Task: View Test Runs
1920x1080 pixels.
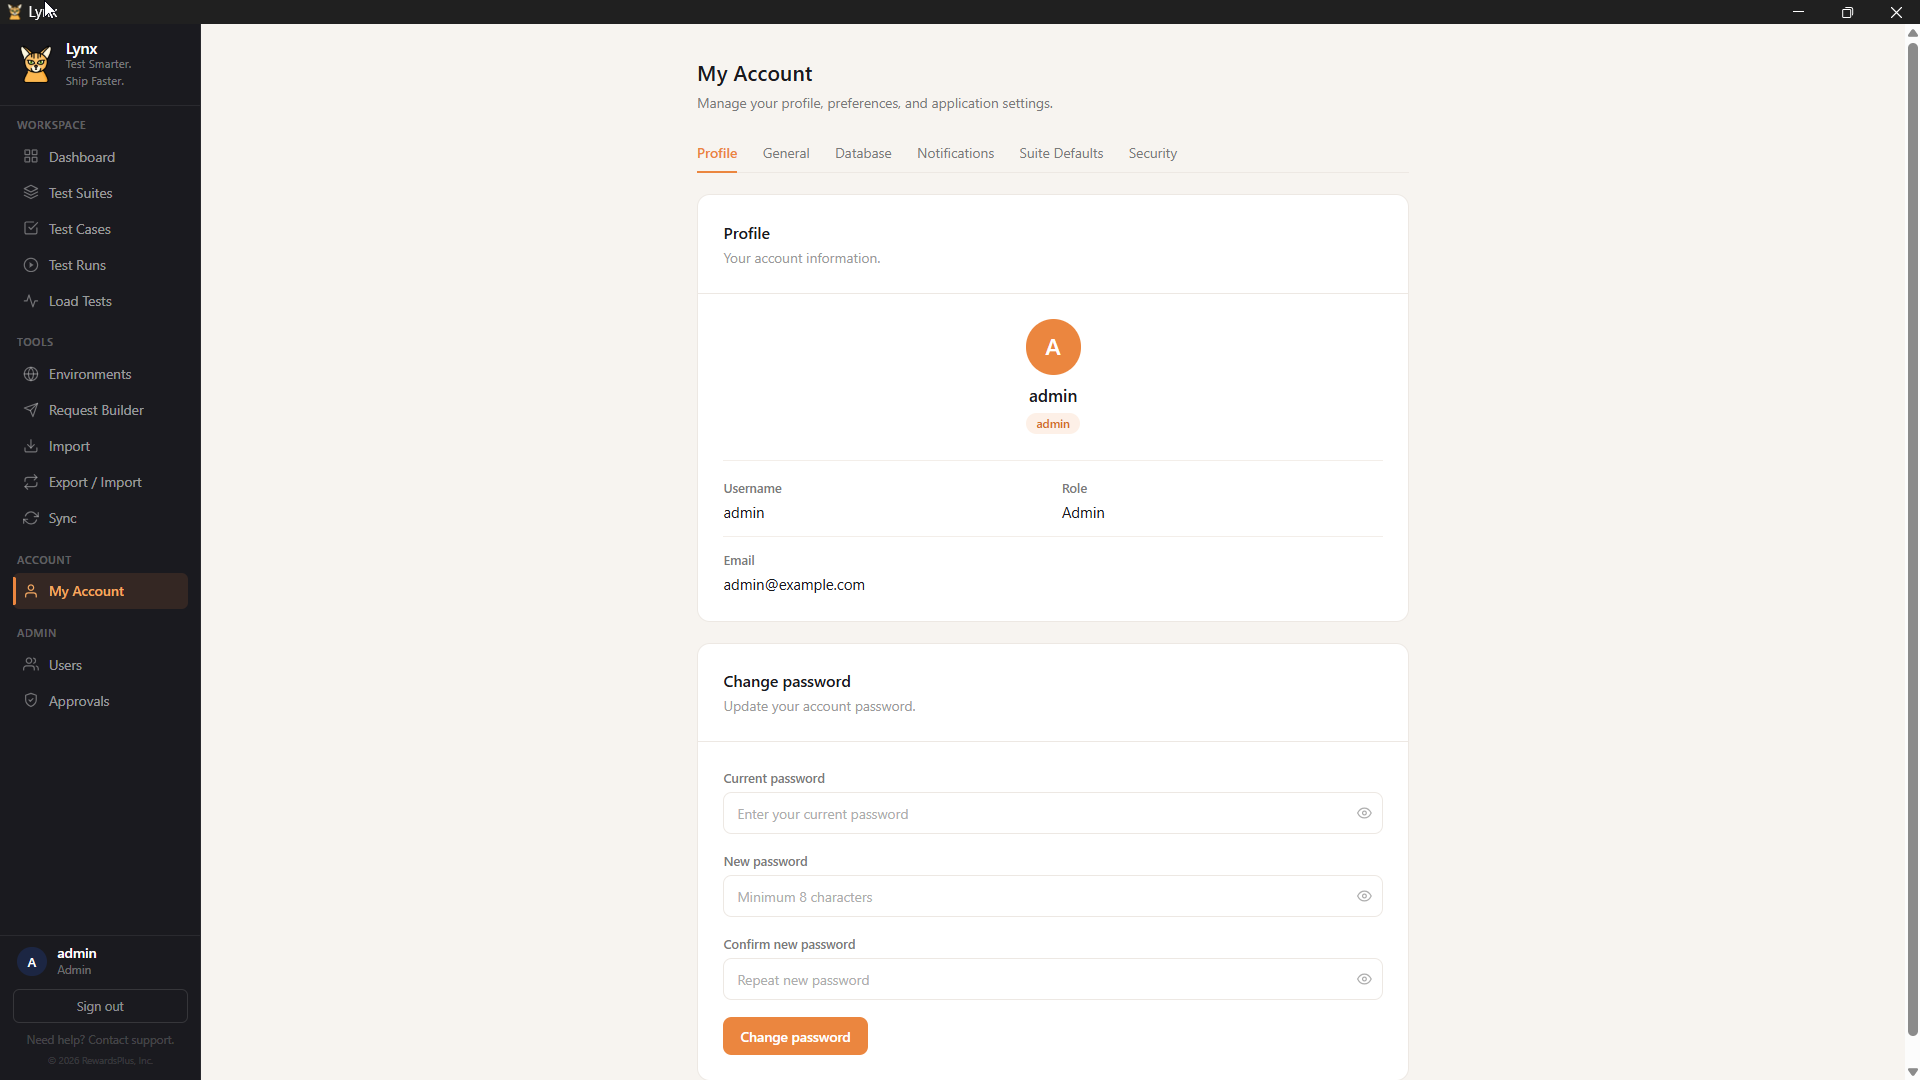Action: pyautogui.click(x=77, y=264)
